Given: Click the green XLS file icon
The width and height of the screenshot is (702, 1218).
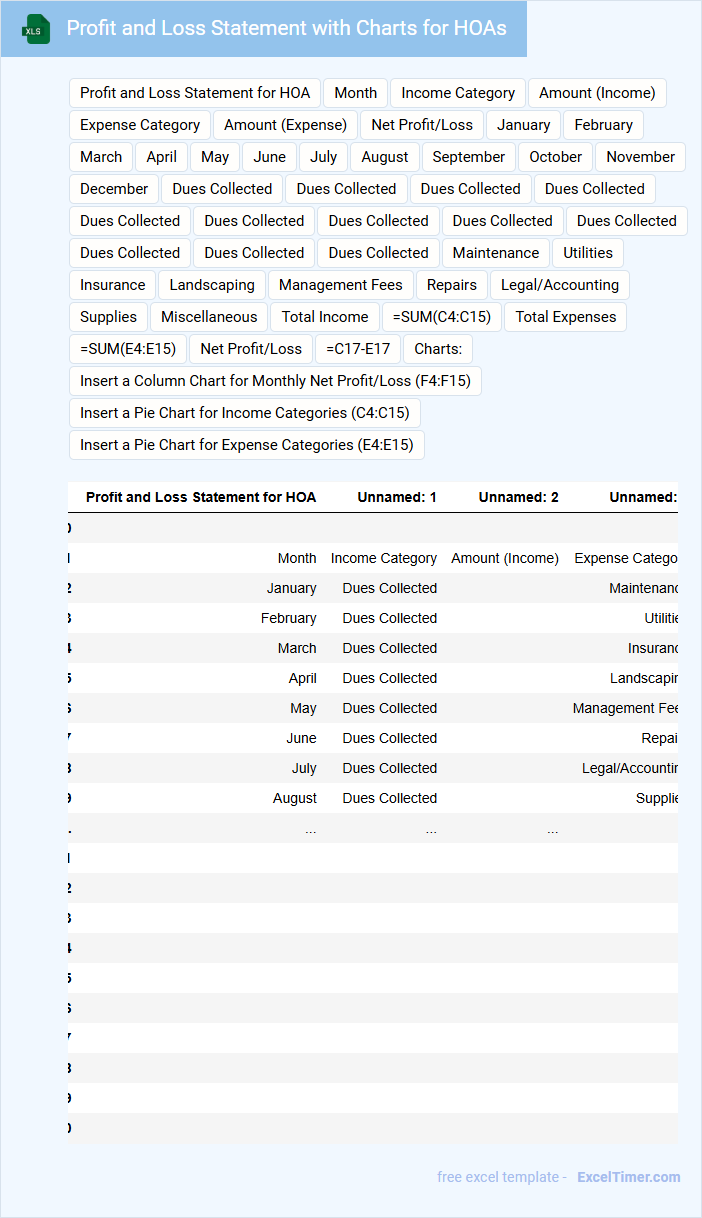Looking at the screenshot, I should coord(37,29).
